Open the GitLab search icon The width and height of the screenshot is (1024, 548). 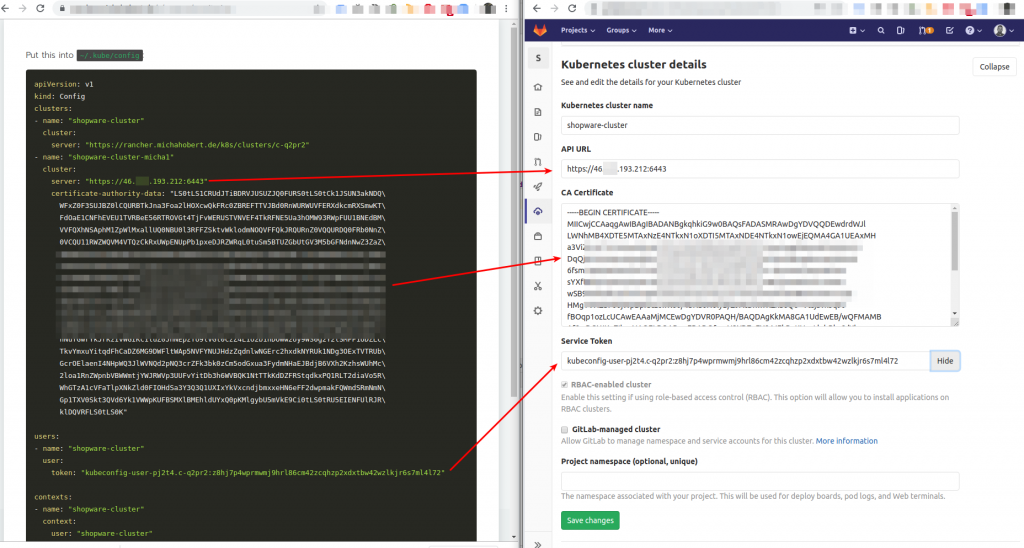(x=881, y=31)
